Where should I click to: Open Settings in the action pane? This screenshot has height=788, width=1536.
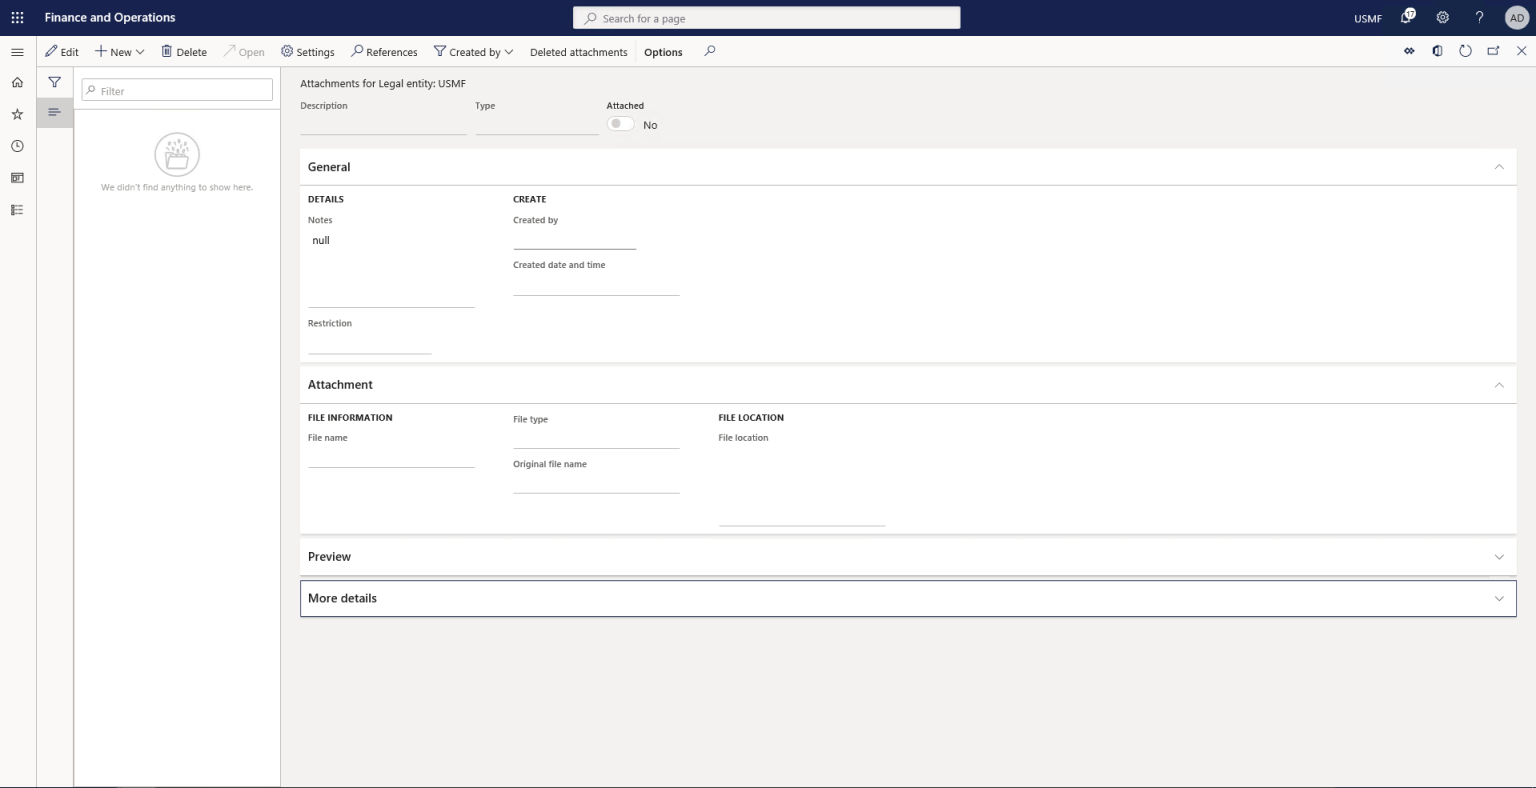[x=307, y=51]
